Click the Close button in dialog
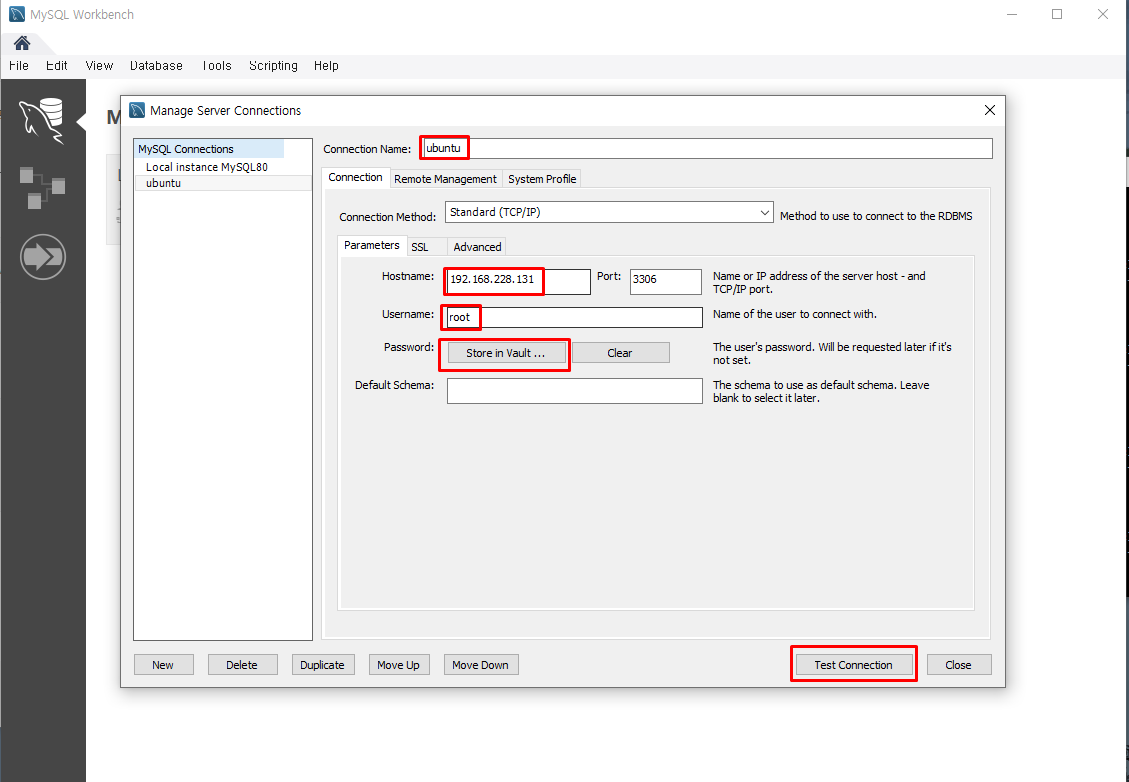Image resolution: width=1129 pixels, height=782 pixels. tap(958, 665)
